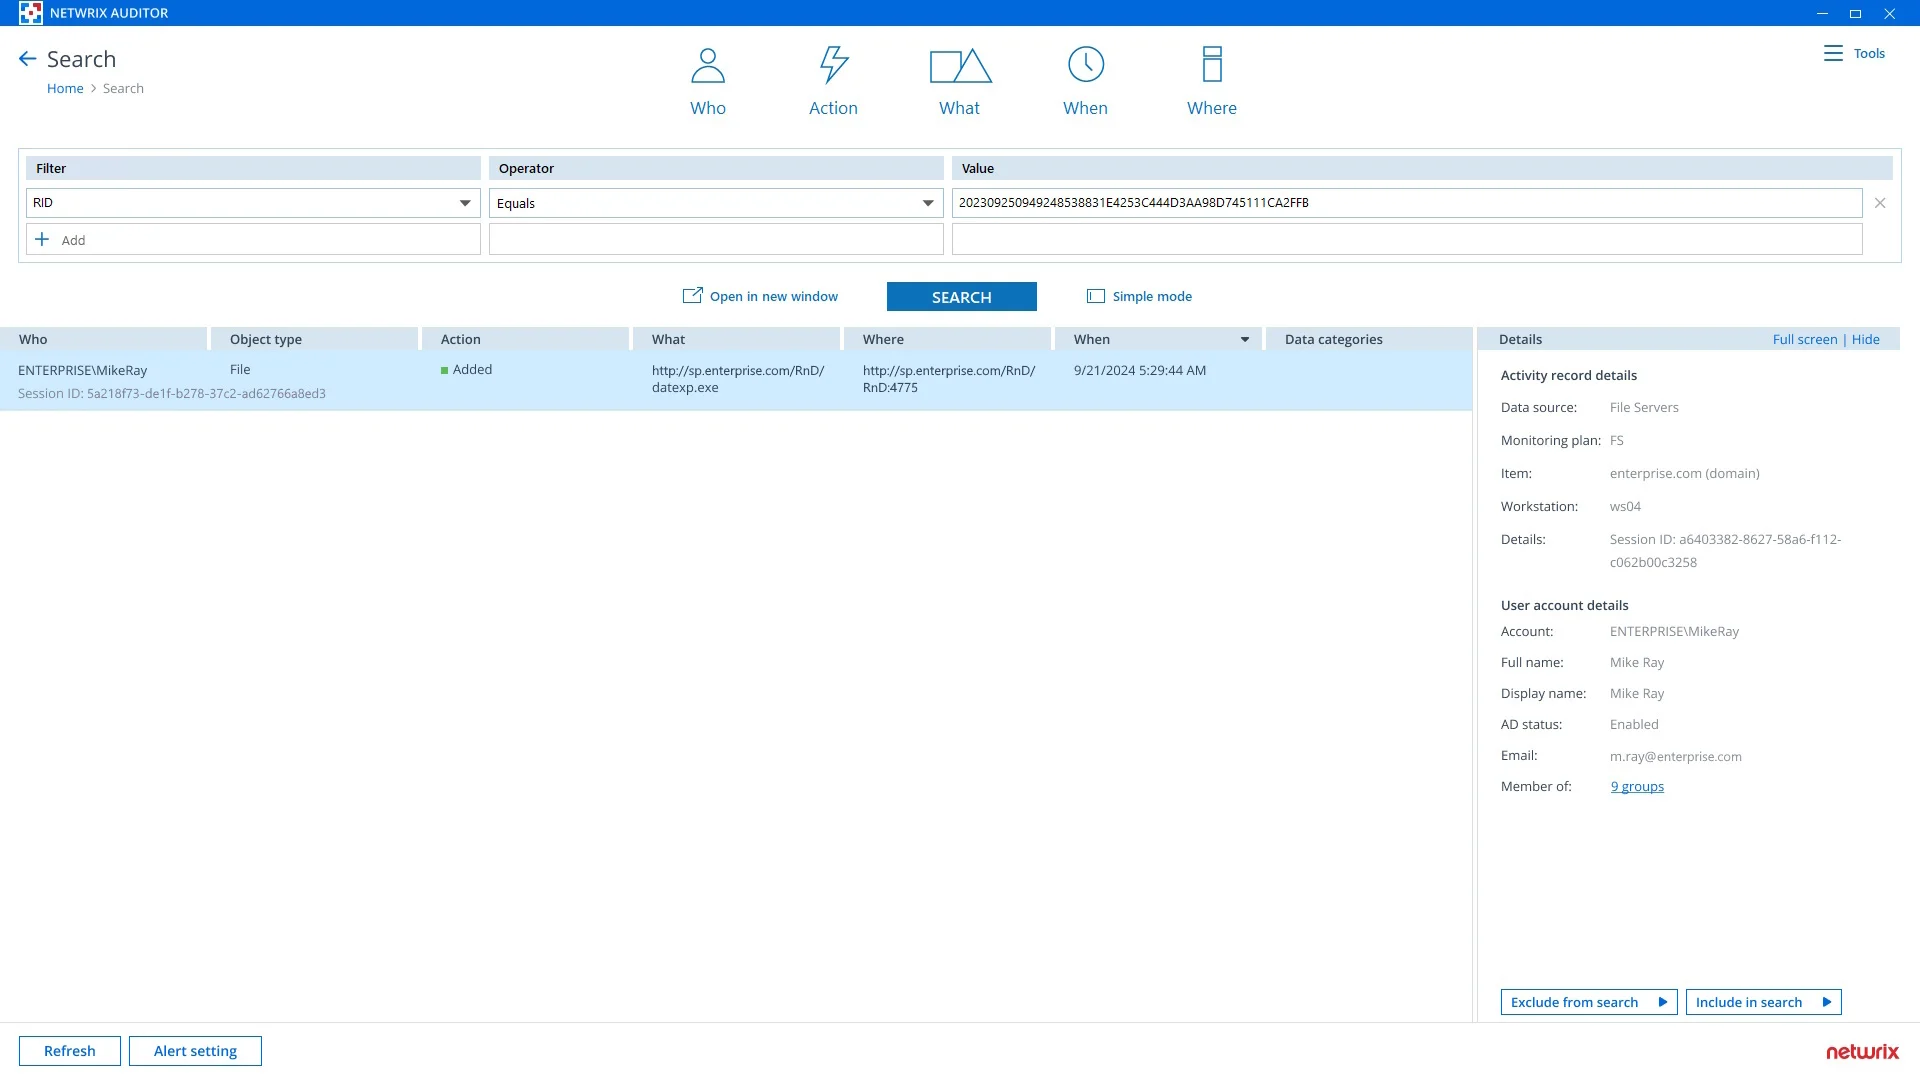This screenshot has width=1920, height=1080.
Task: Click the Action column header
Action: pos(525,339)
